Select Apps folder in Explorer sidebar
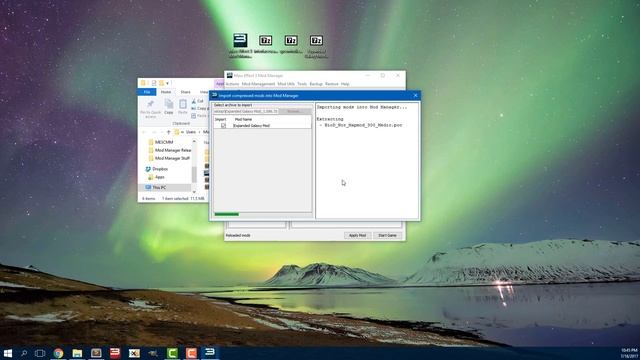 [x=156, y=177]
